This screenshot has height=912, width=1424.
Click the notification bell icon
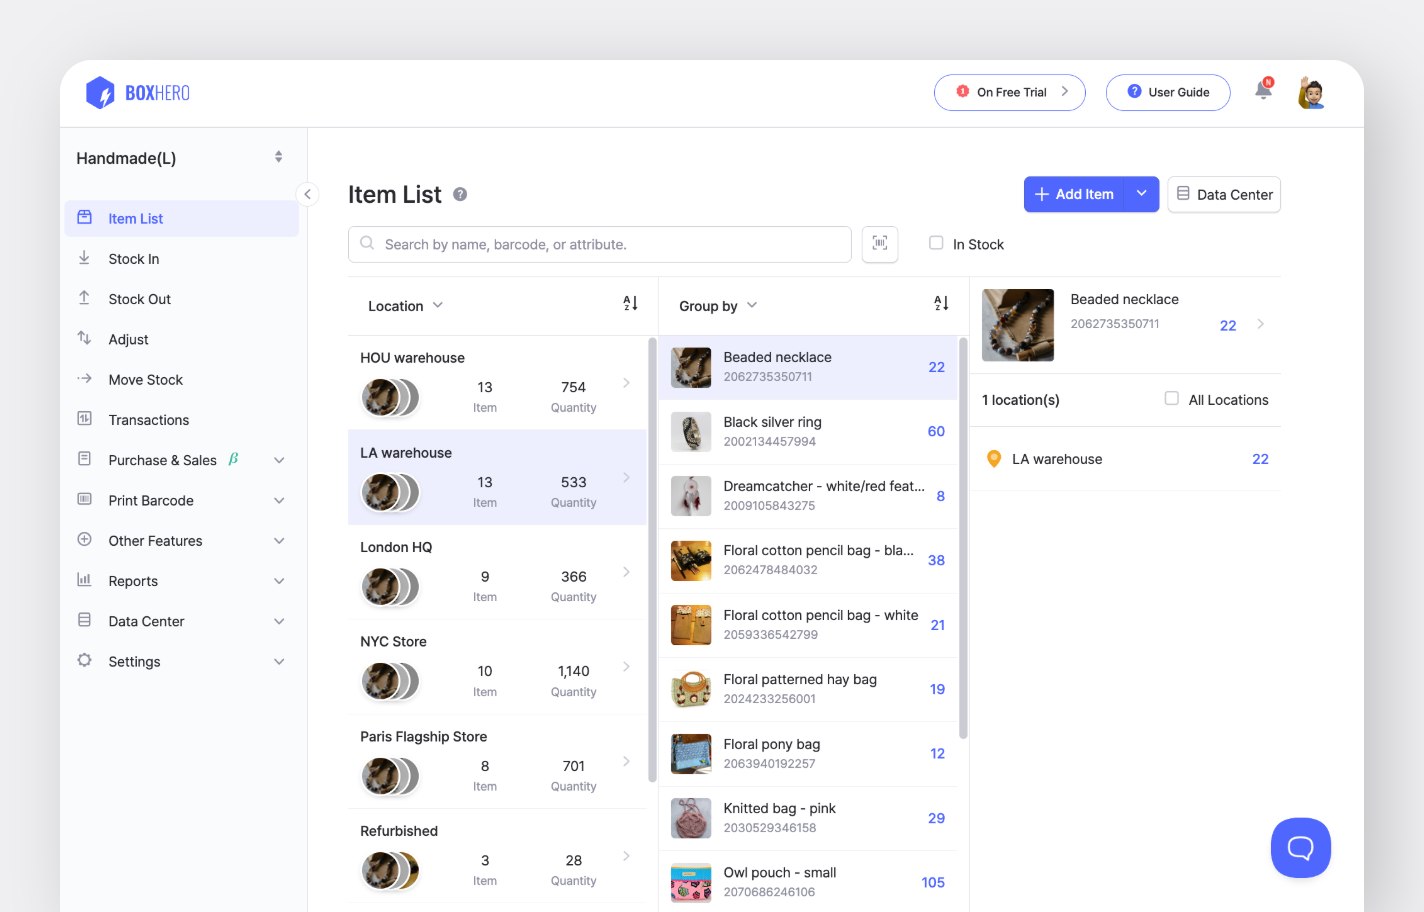point(1263,89)
